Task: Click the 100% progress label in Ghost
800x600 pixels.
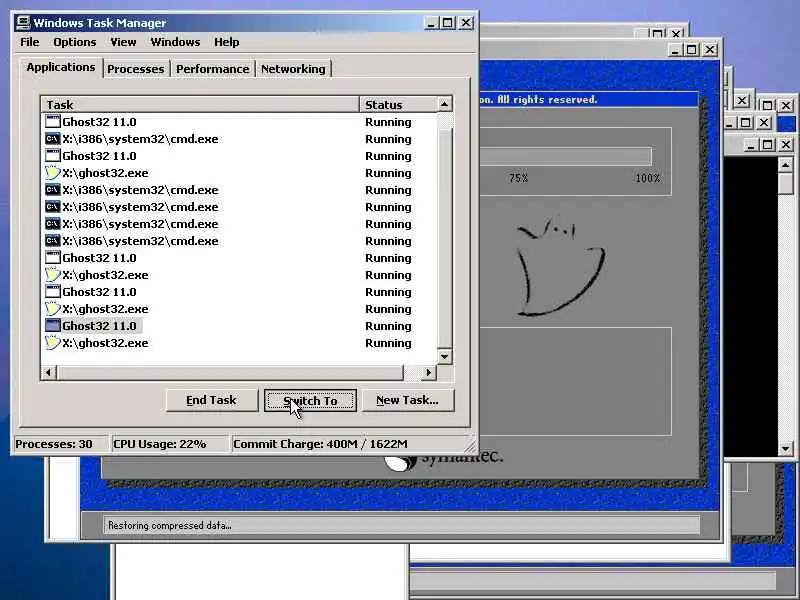Action: pyautogui.click(x=648, y=178)
